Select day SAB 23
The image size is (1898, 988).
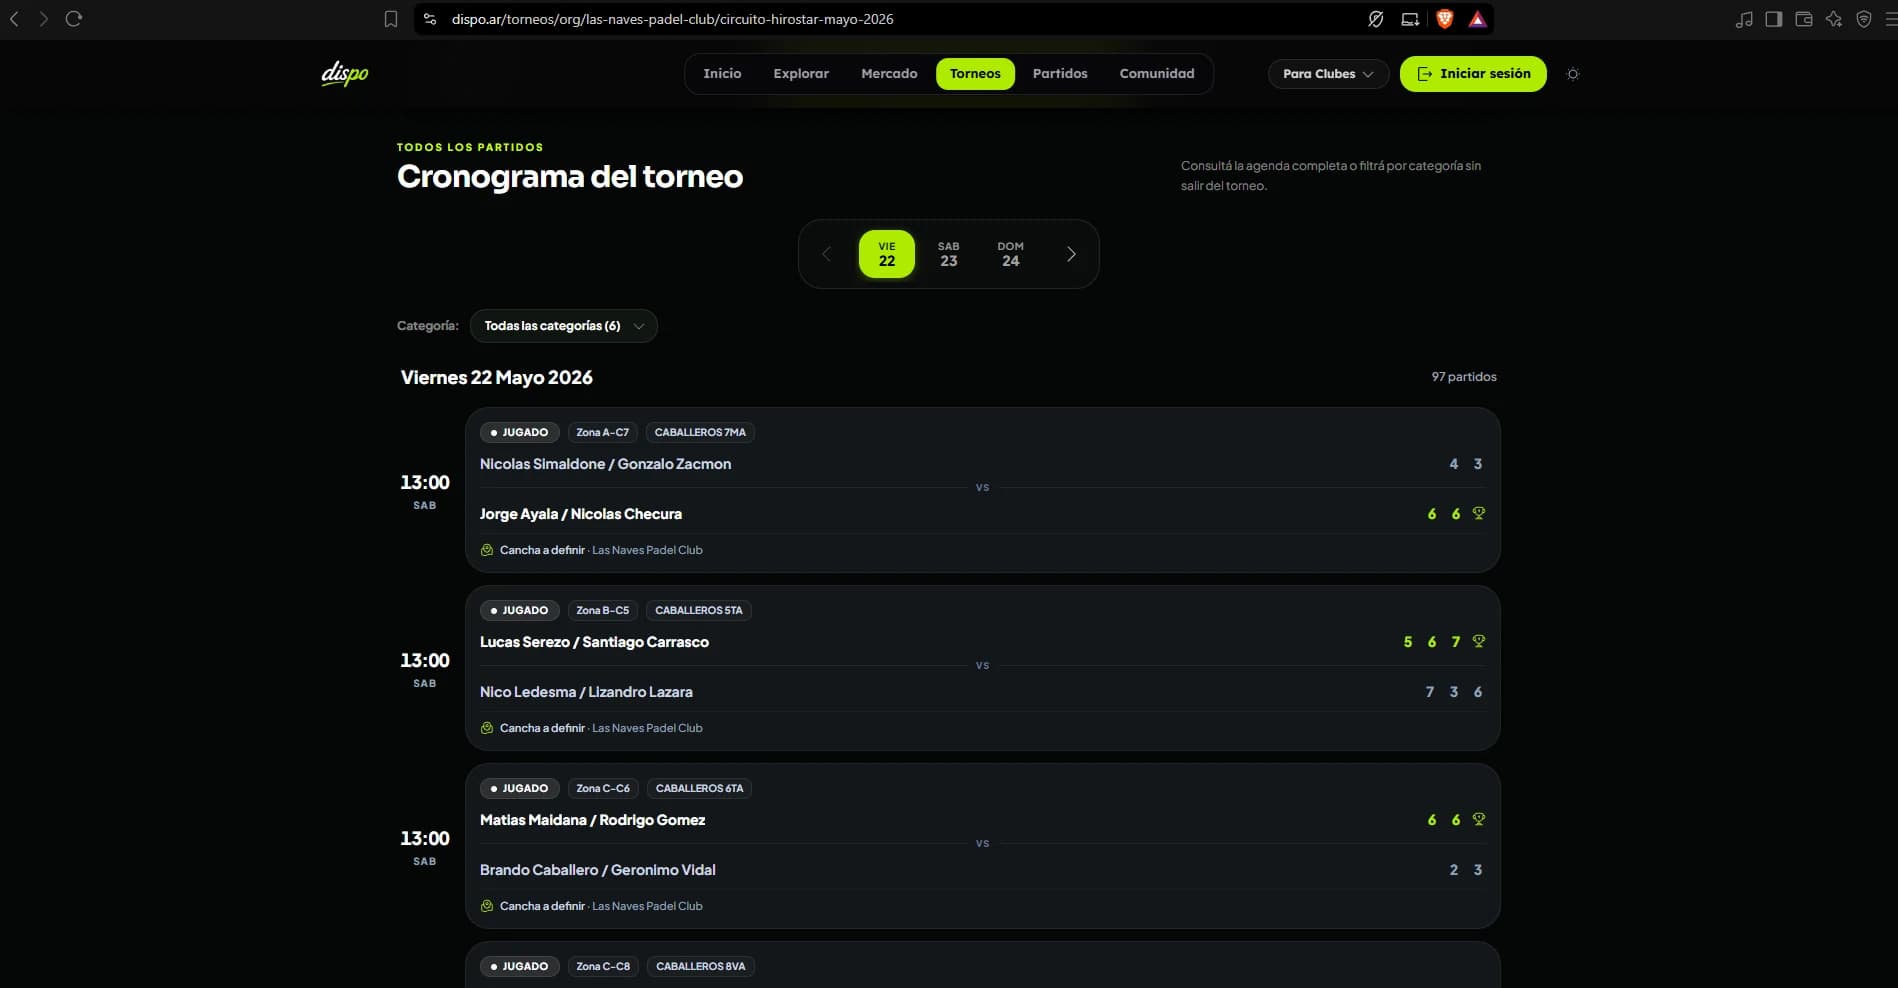[949, 254]
